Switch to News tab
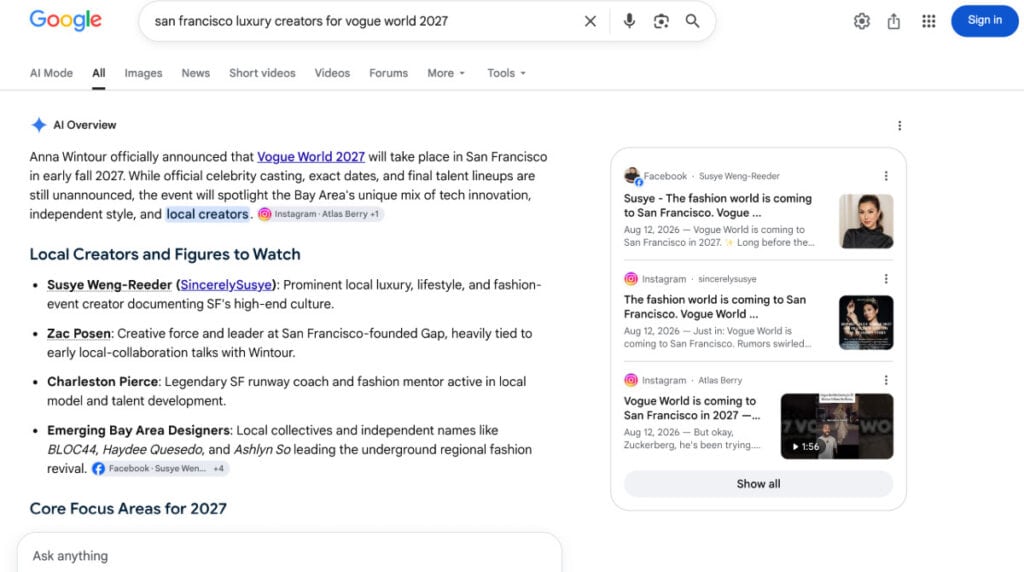The height and width of the screenshot is (572, 1024). pyautogui.click(x=195, y=73)
